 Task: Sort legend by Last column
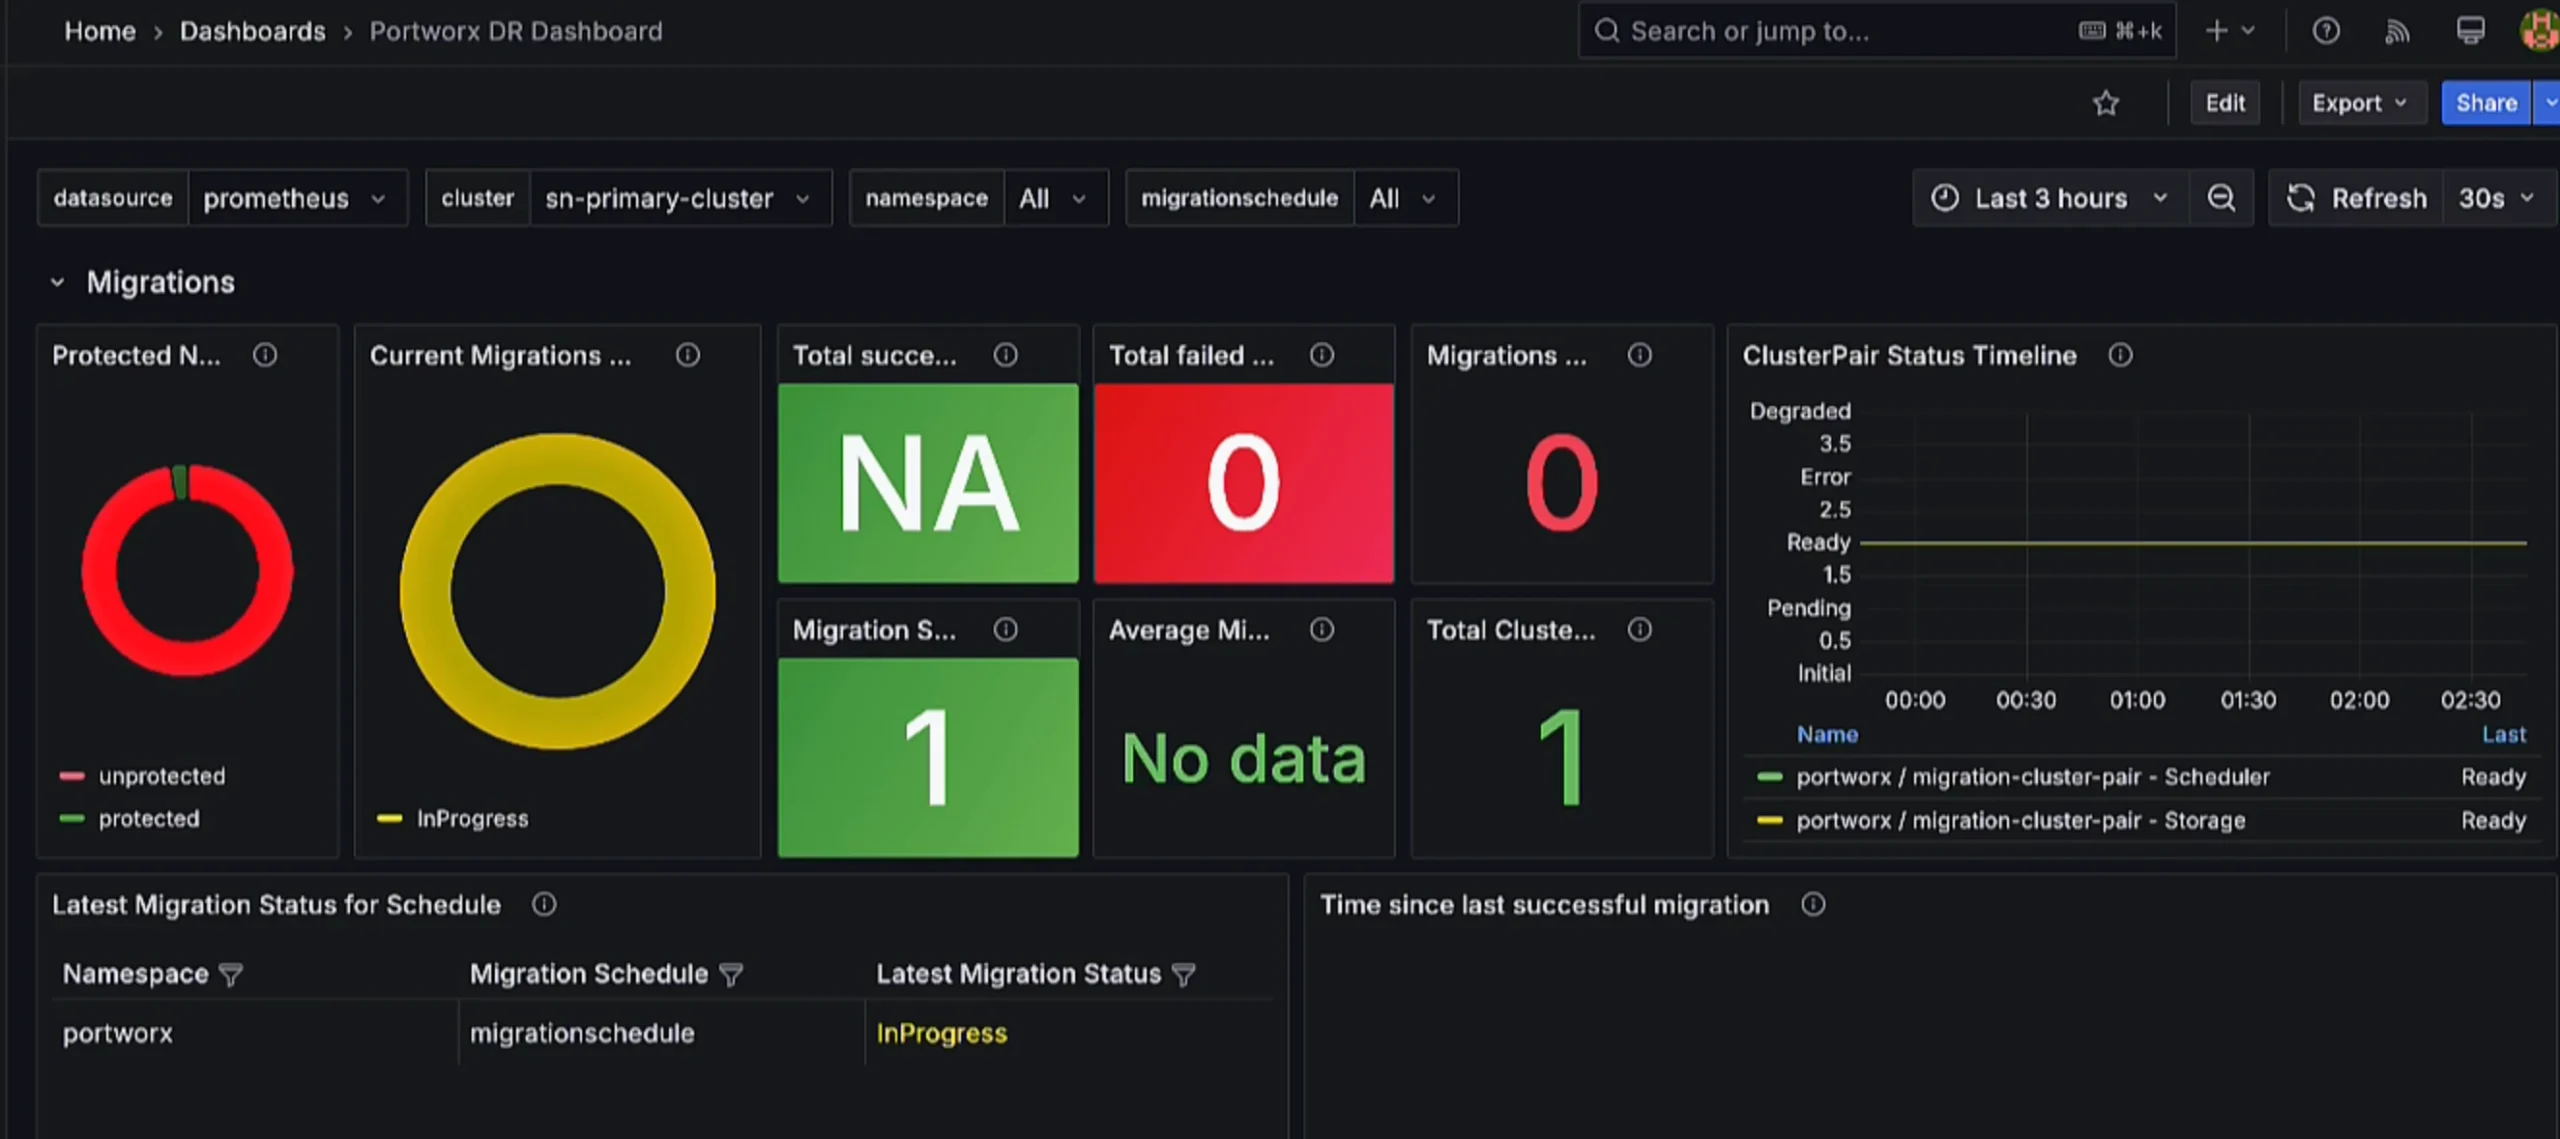(2504, 735)
